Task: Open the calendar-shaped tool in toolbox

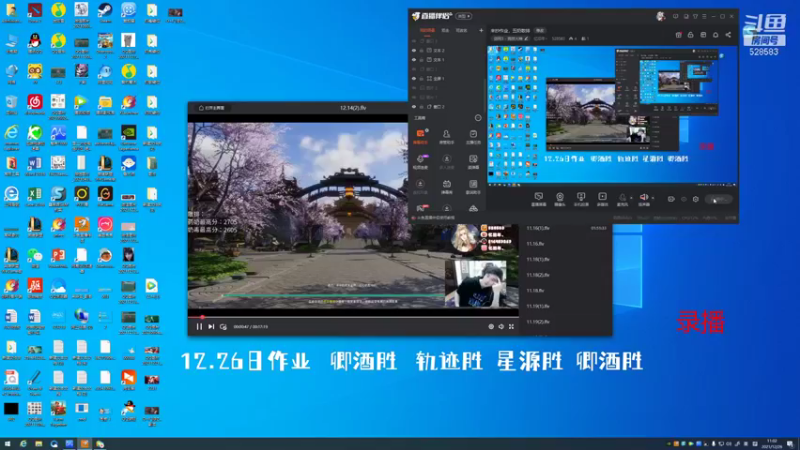Action: click(x=446, y=187)
